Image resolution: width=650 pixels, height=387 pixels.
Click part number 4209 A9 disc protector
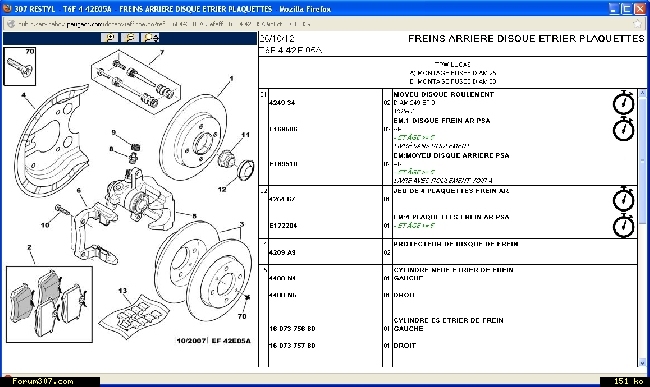(282, 252)
